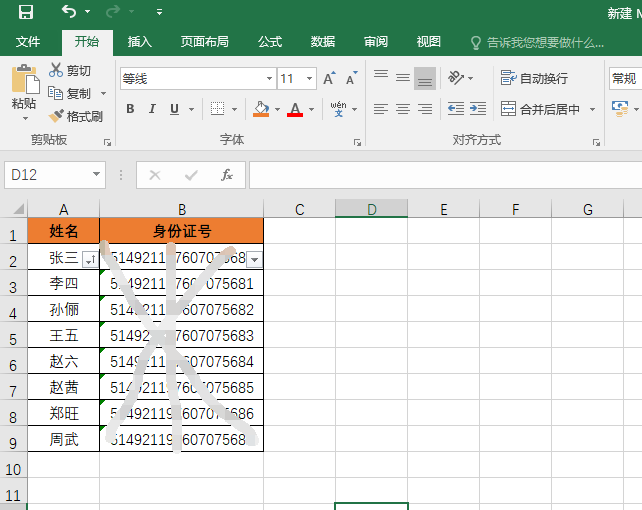
Task: Click the increase indent icon
Action: 478,109
